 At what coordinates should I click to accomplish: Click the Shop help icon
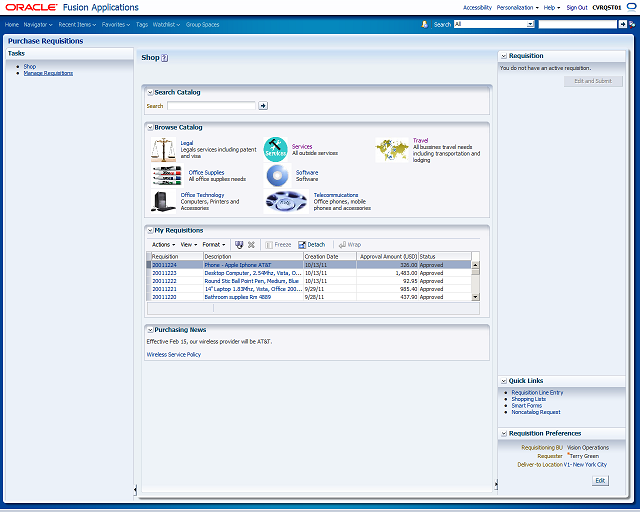coord(164,58)
